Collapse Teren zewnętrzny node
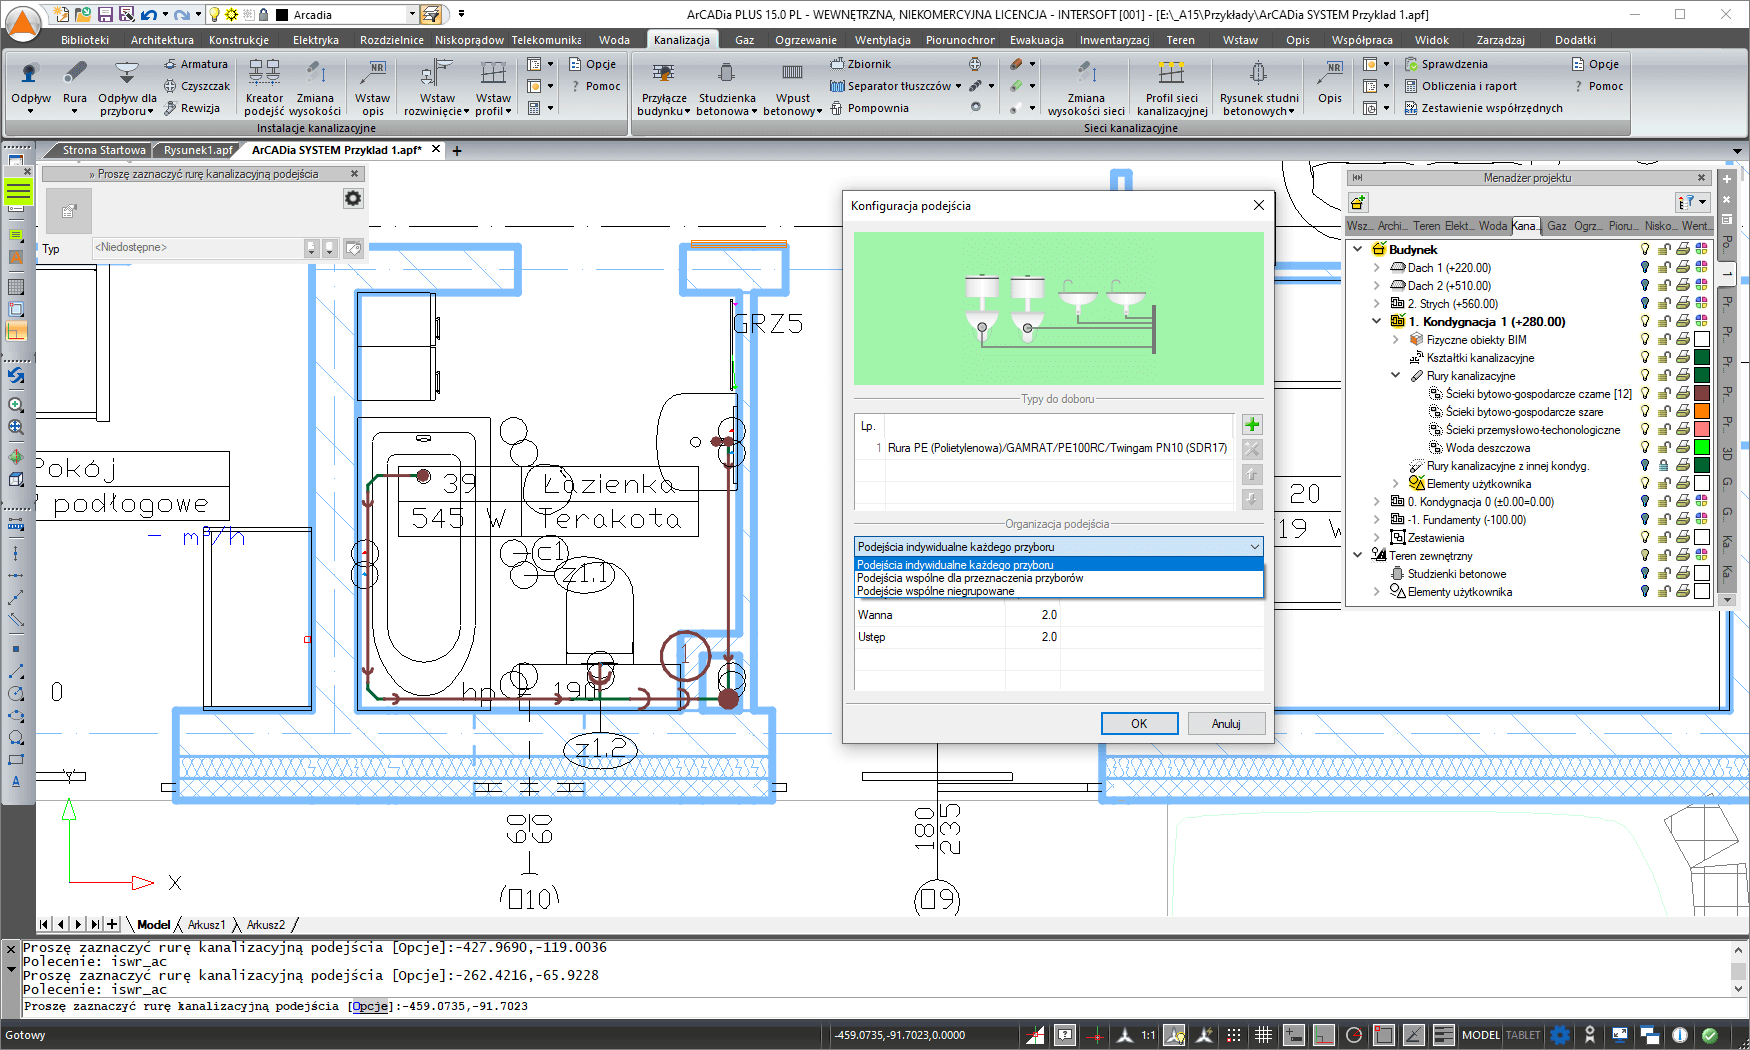 [1358, 556]
